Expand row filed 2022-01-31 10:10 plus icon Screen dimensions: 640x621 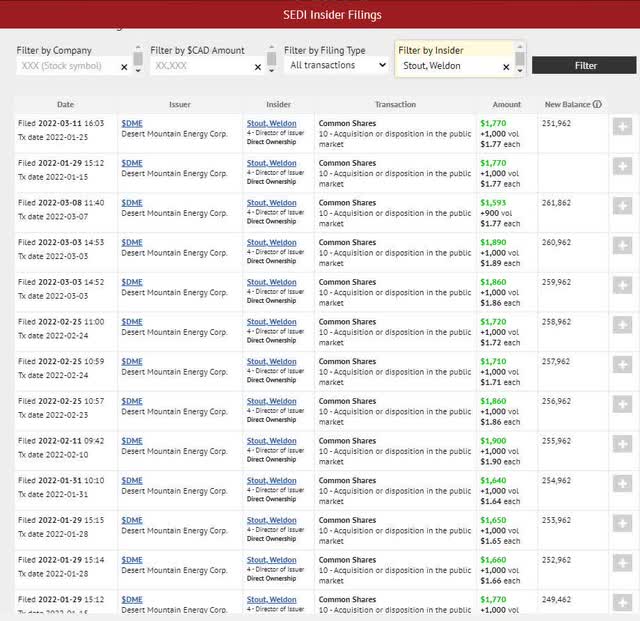click(622, 483)
